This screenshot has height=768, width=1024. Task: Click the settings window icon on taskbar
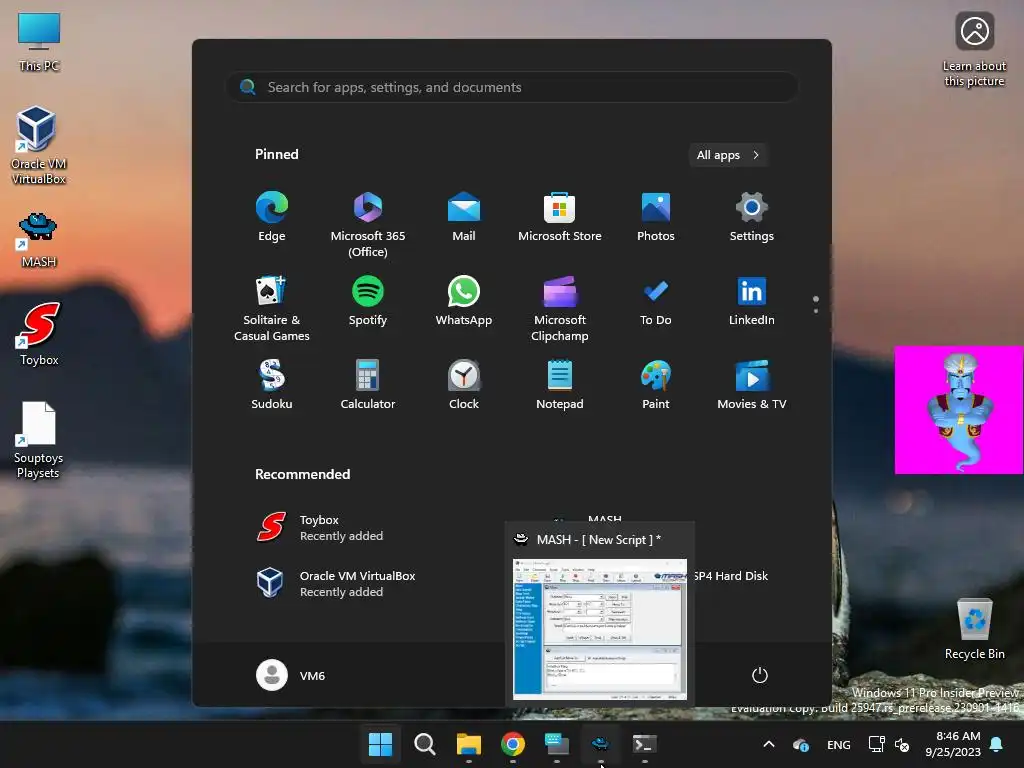(x=556, y=744)
